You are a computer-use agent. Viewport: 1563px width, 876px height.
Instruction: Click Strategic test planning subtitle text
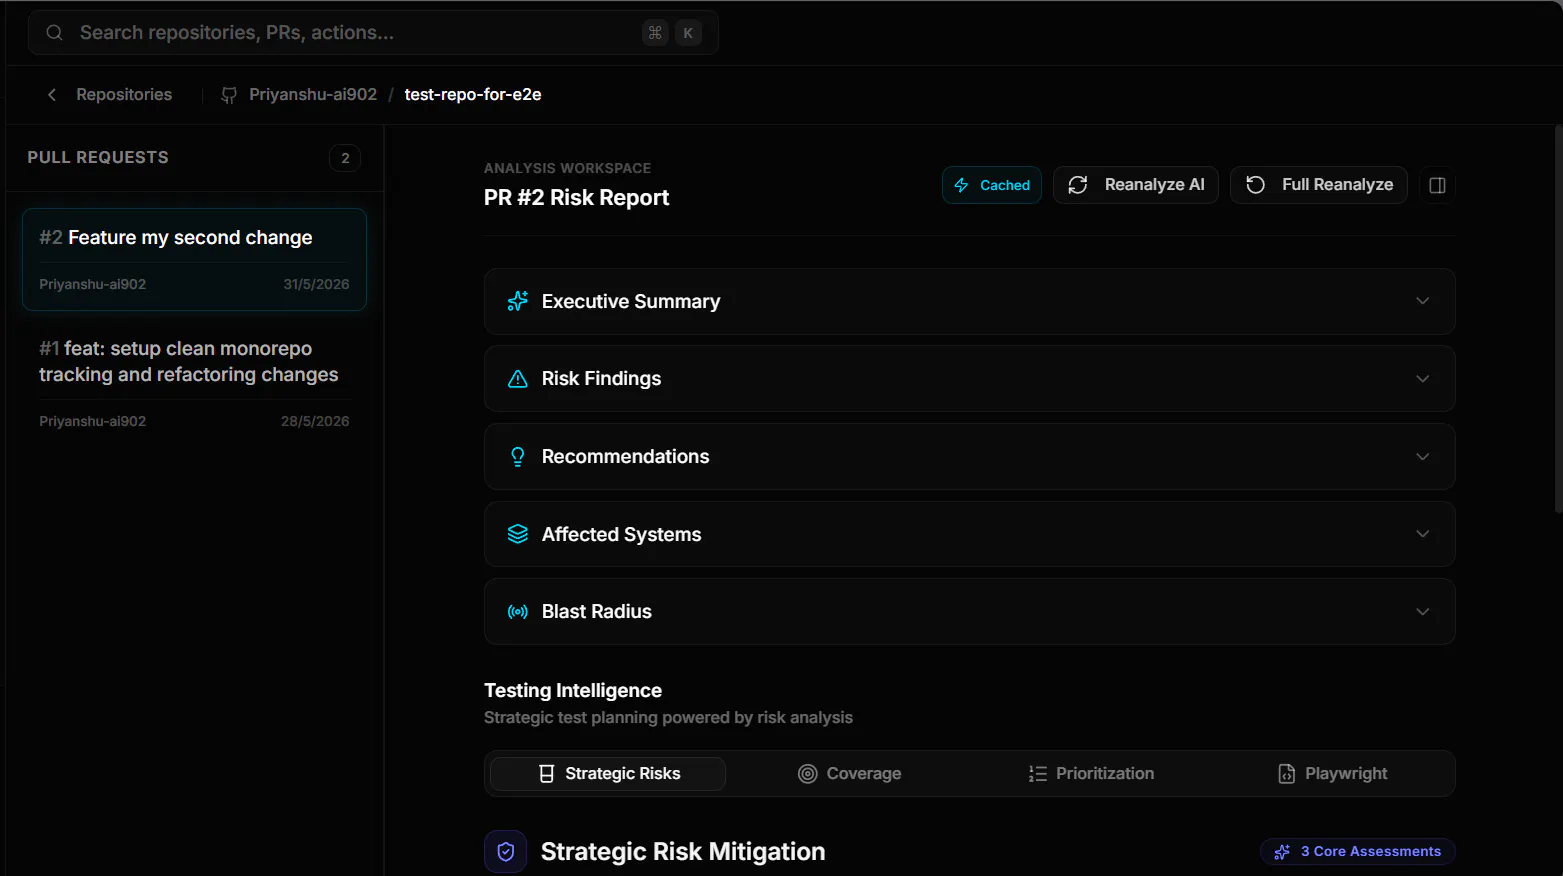pyautogui.click(x=668, y=718)
